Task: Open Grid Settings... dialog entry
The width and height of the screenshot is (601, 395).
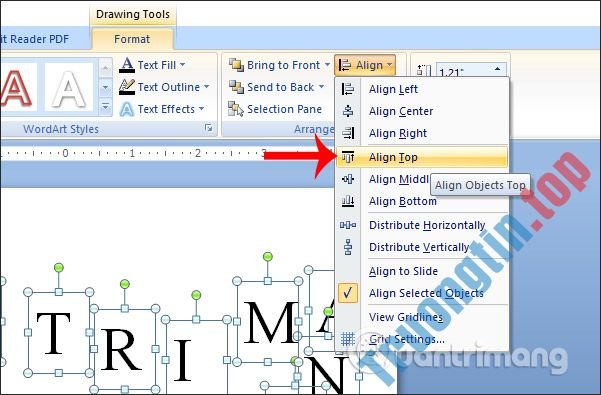Action: coord(422,339)
